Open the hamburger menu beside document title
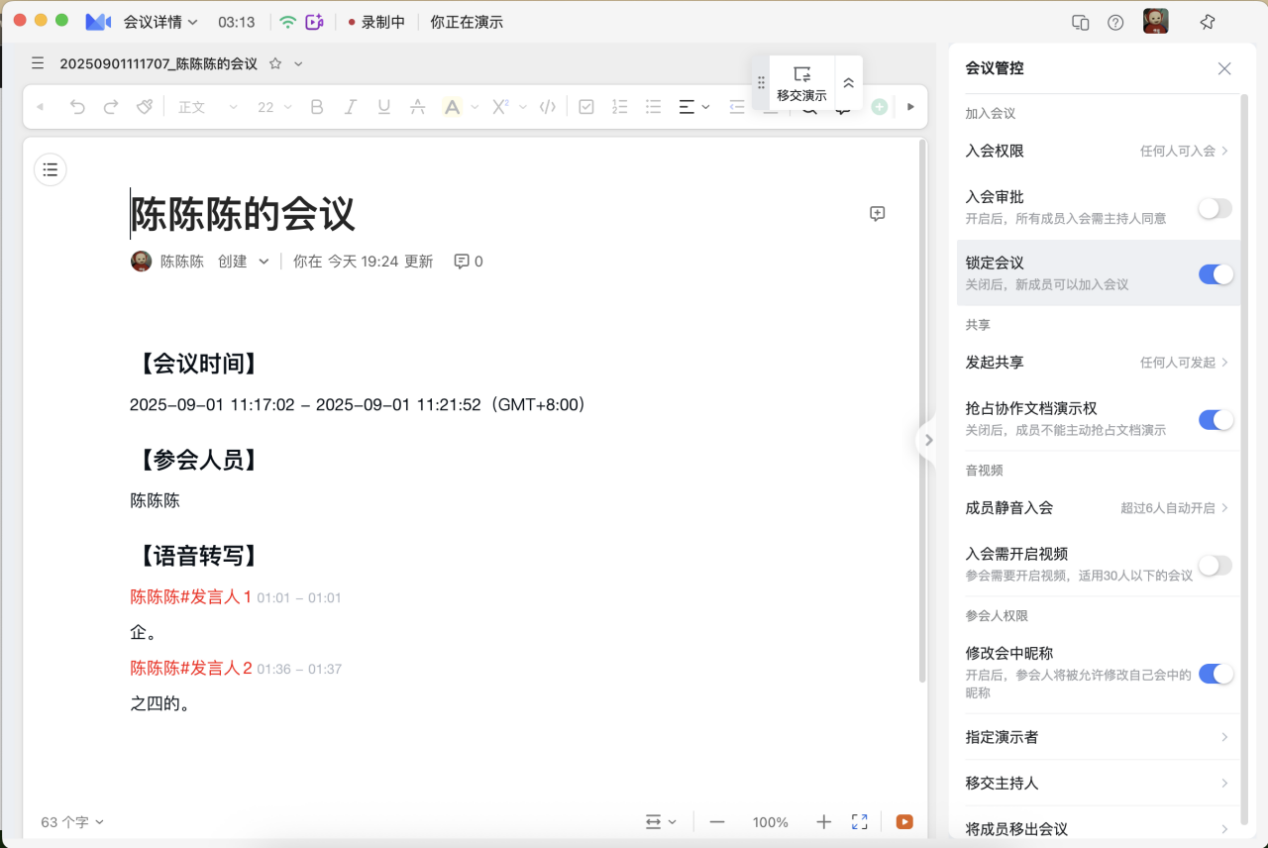This screenshot has width=1268, height=848. (37, 63)
